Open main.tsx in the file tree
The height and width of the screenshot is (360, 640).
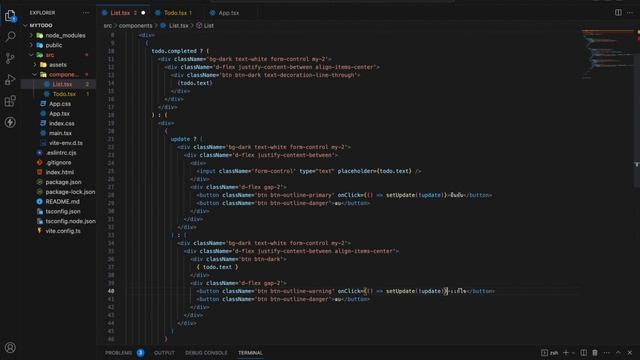coord(58,133)
